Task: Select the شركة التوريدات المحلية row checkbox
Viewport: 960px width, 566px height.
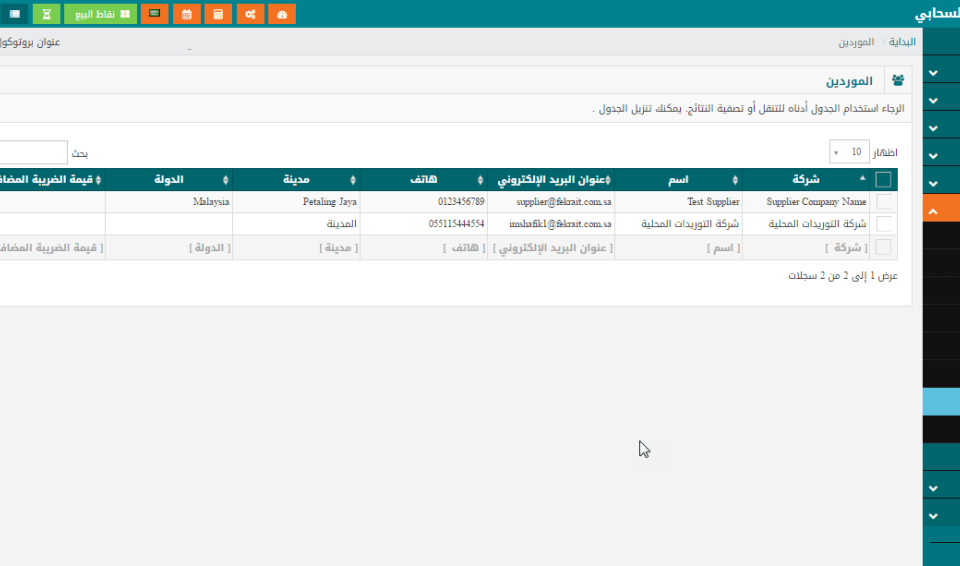Action: (884, 224)
